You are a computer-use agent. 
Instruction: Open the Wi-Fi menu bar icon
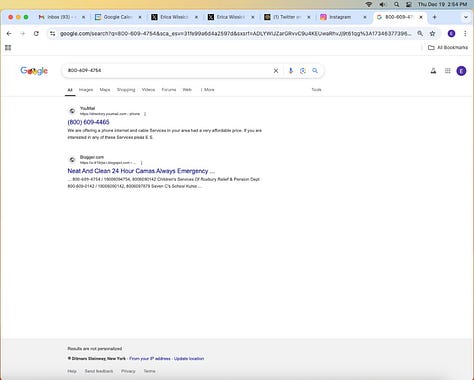click(x=369, y=4)
